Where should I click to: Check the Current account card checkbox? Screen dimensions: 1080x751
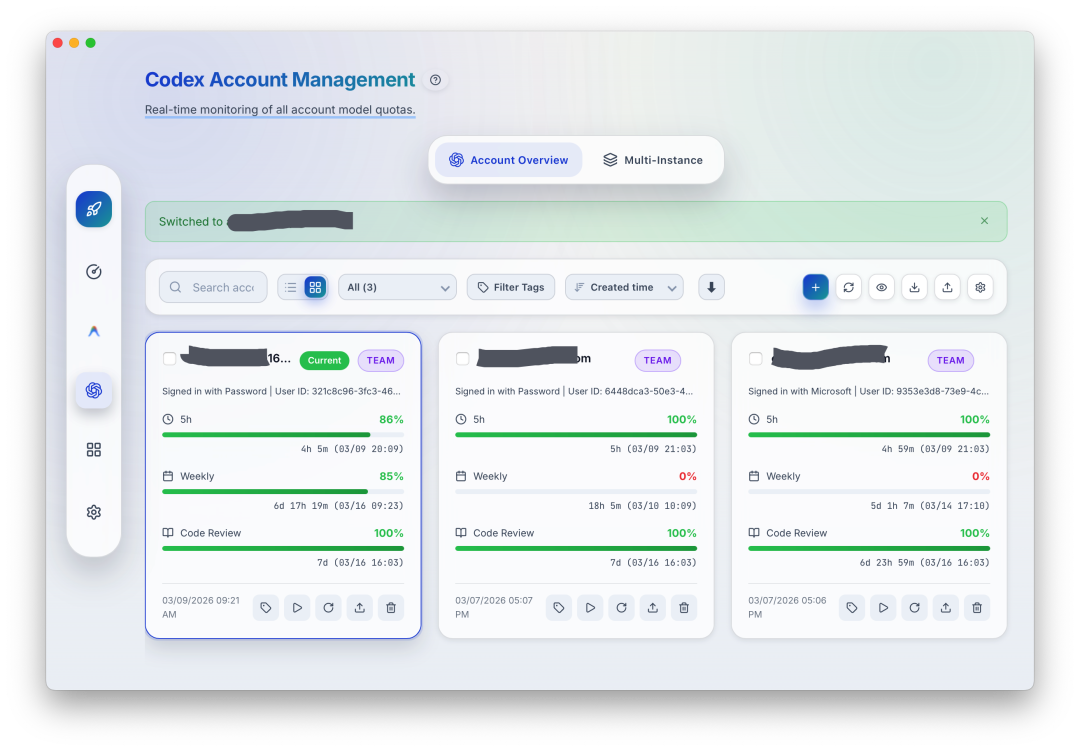point(169,359)
